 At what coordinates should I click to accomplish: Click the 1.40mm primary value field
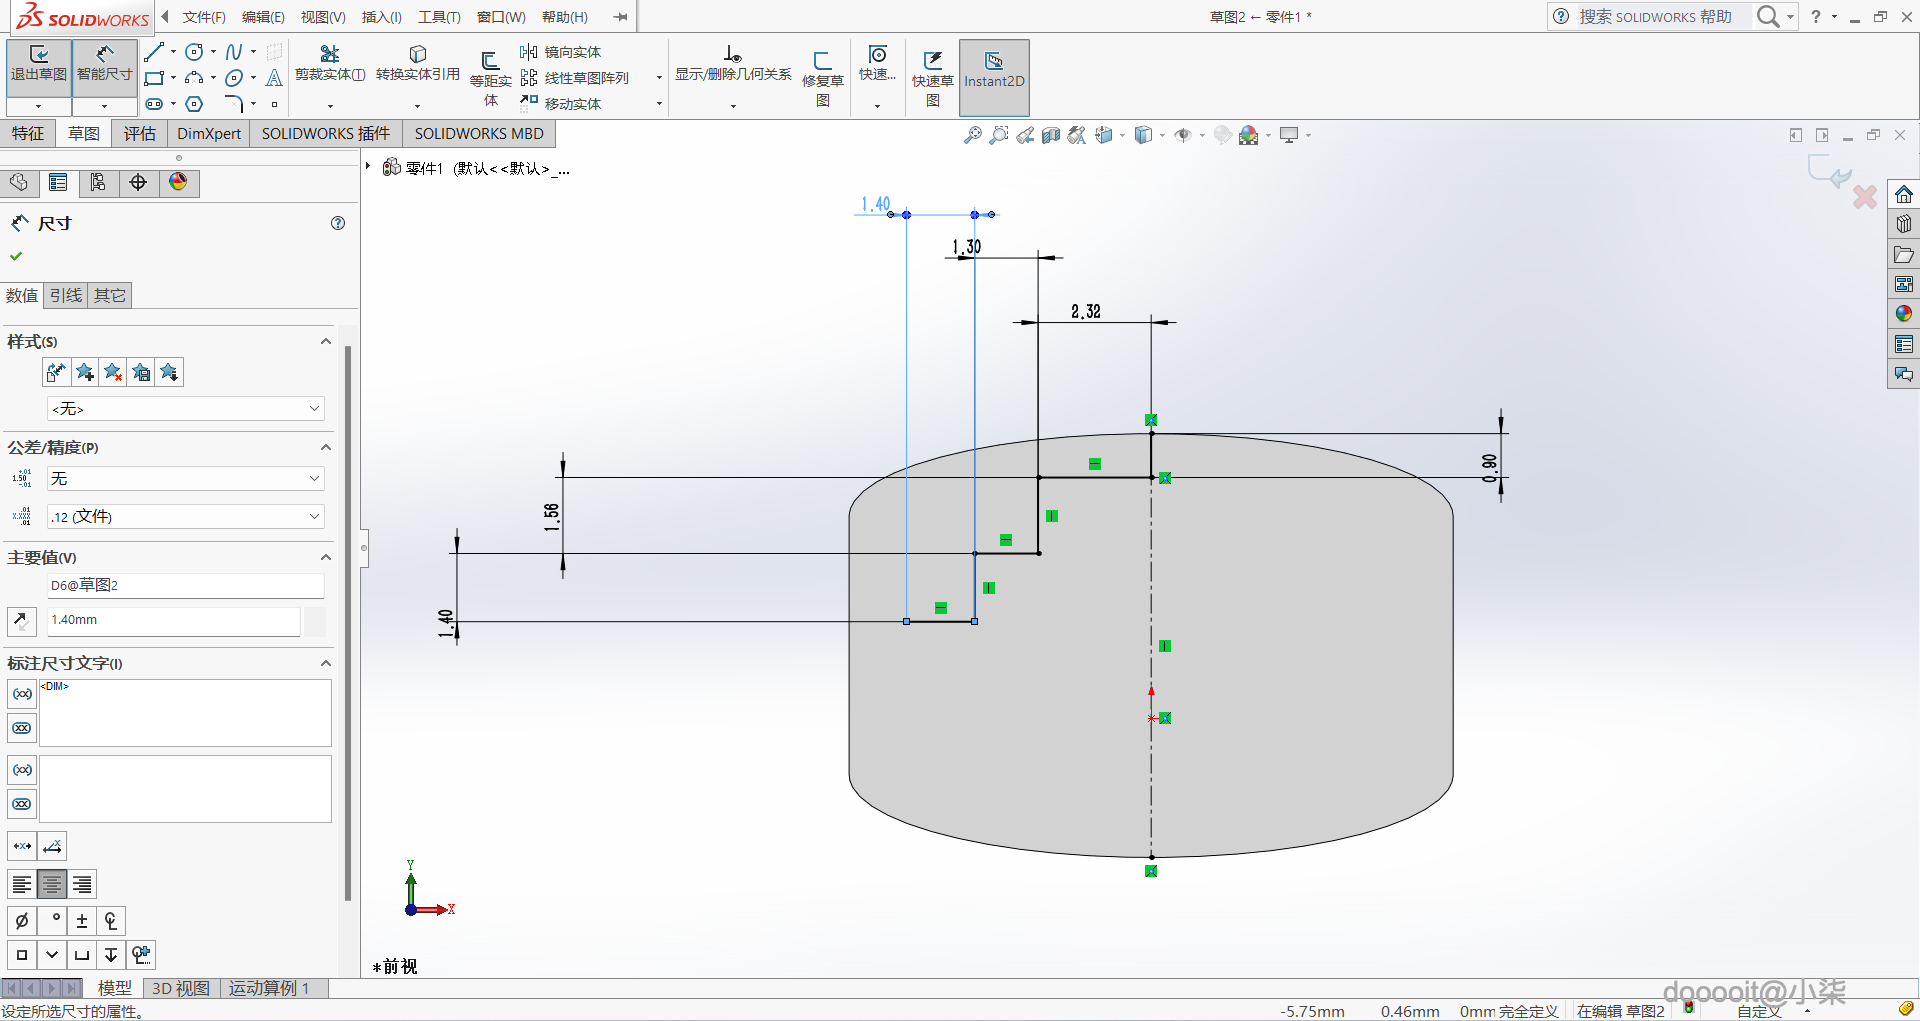pyautogui.click(x=173, y=620)
